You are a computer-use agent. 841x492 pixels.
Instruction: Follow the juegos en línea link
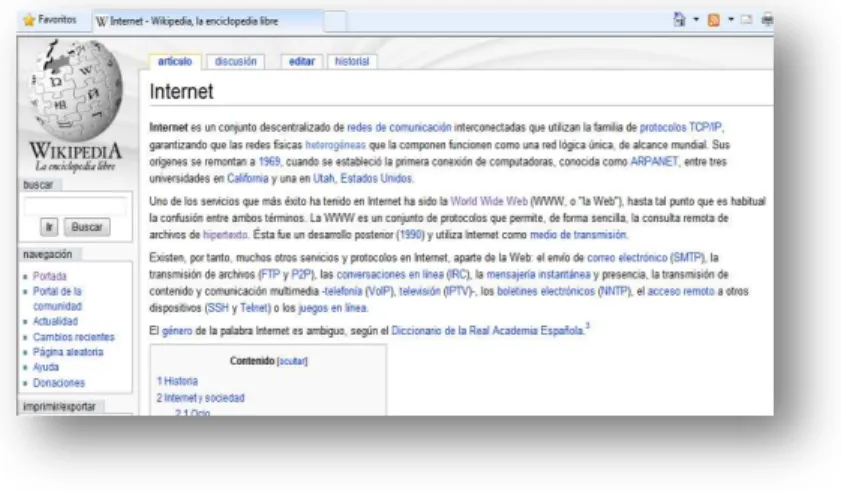point(333,308)
